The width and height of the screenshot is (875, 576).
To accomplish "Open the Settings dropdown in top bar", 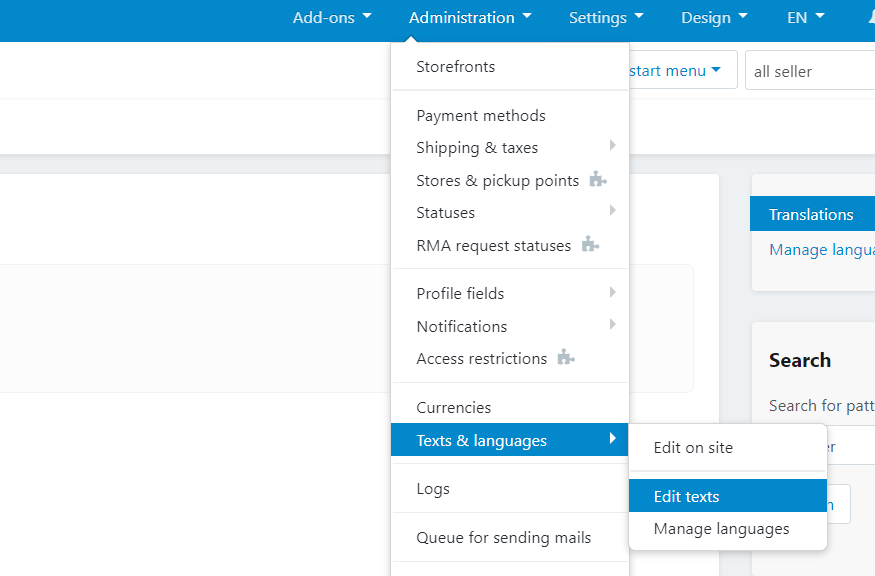I will pyautogui.click(x=606, y=17).
